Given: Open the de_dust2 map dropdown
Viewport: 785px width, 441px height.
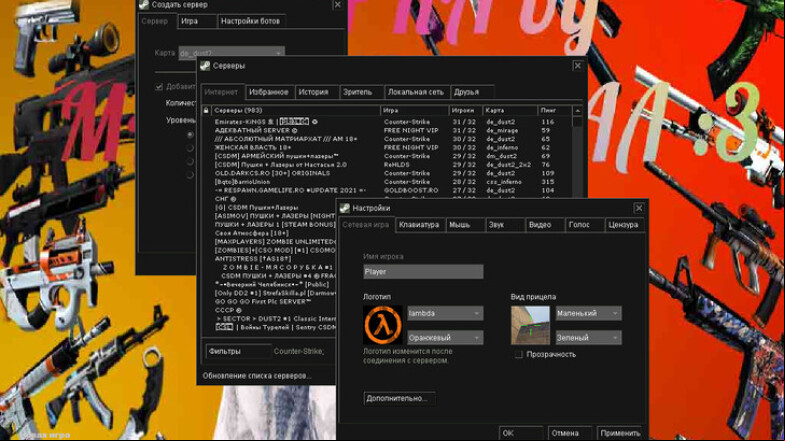Looking at the screenshot, I should coord(231,53).
